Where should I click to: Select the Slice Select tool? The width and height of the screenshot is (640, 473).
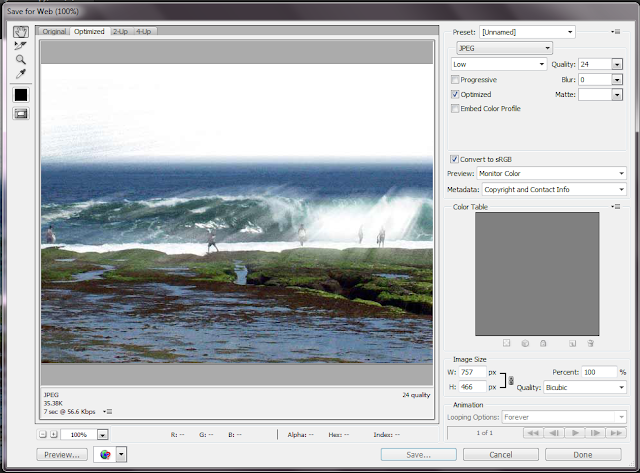point(20,46)
